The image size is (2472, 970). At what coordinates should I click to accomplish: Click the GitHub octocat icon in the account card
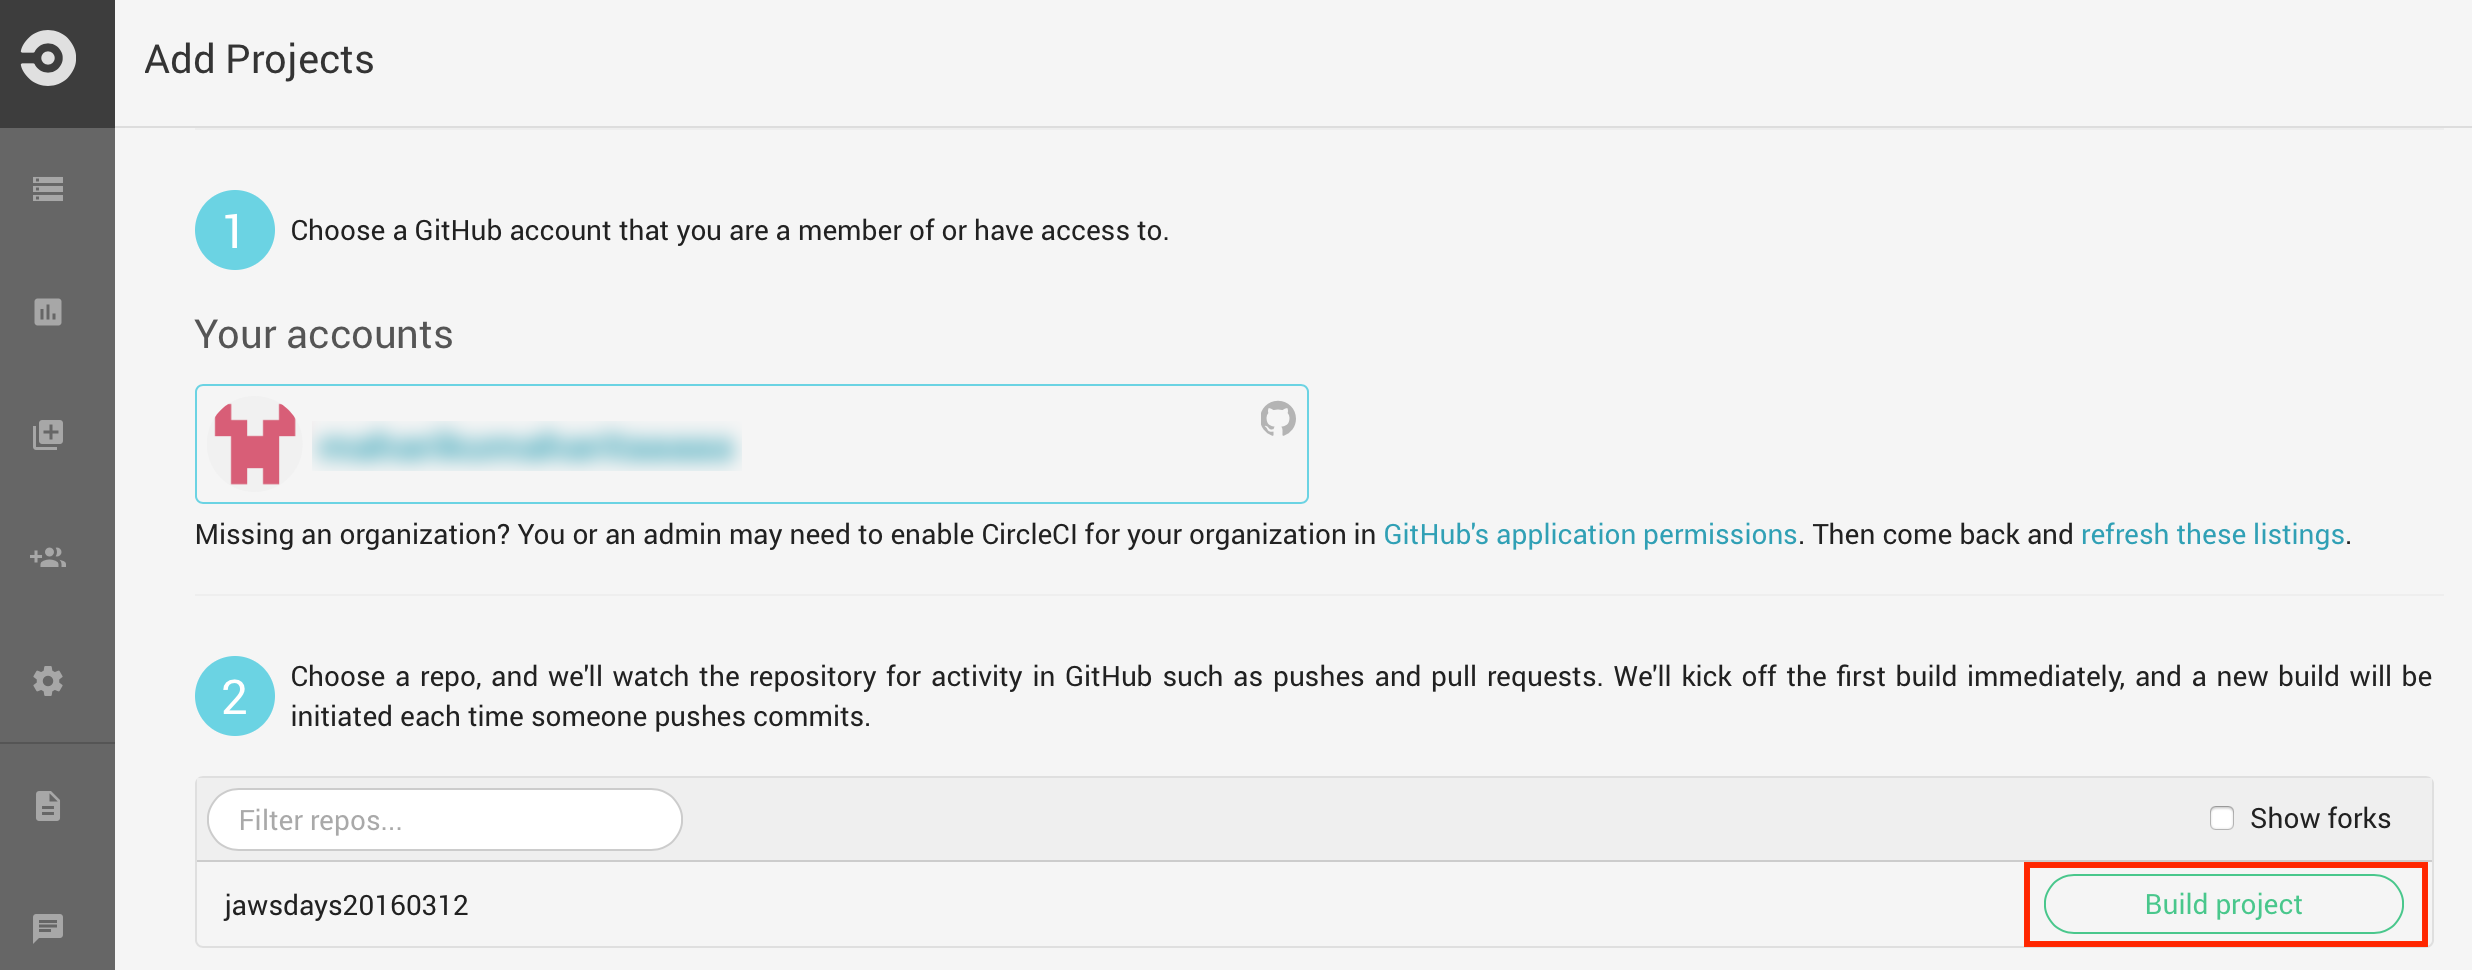1277,419
